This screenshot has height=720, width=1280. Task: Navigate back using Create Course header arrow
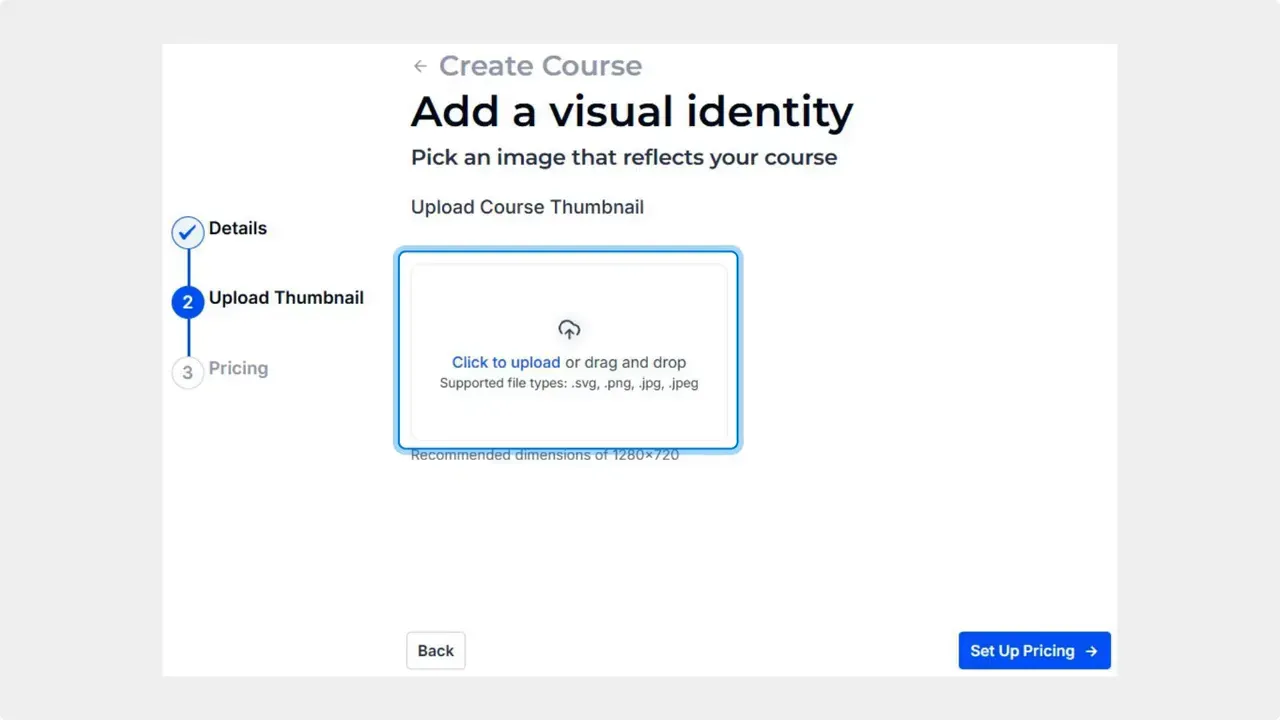click(420, 65)
